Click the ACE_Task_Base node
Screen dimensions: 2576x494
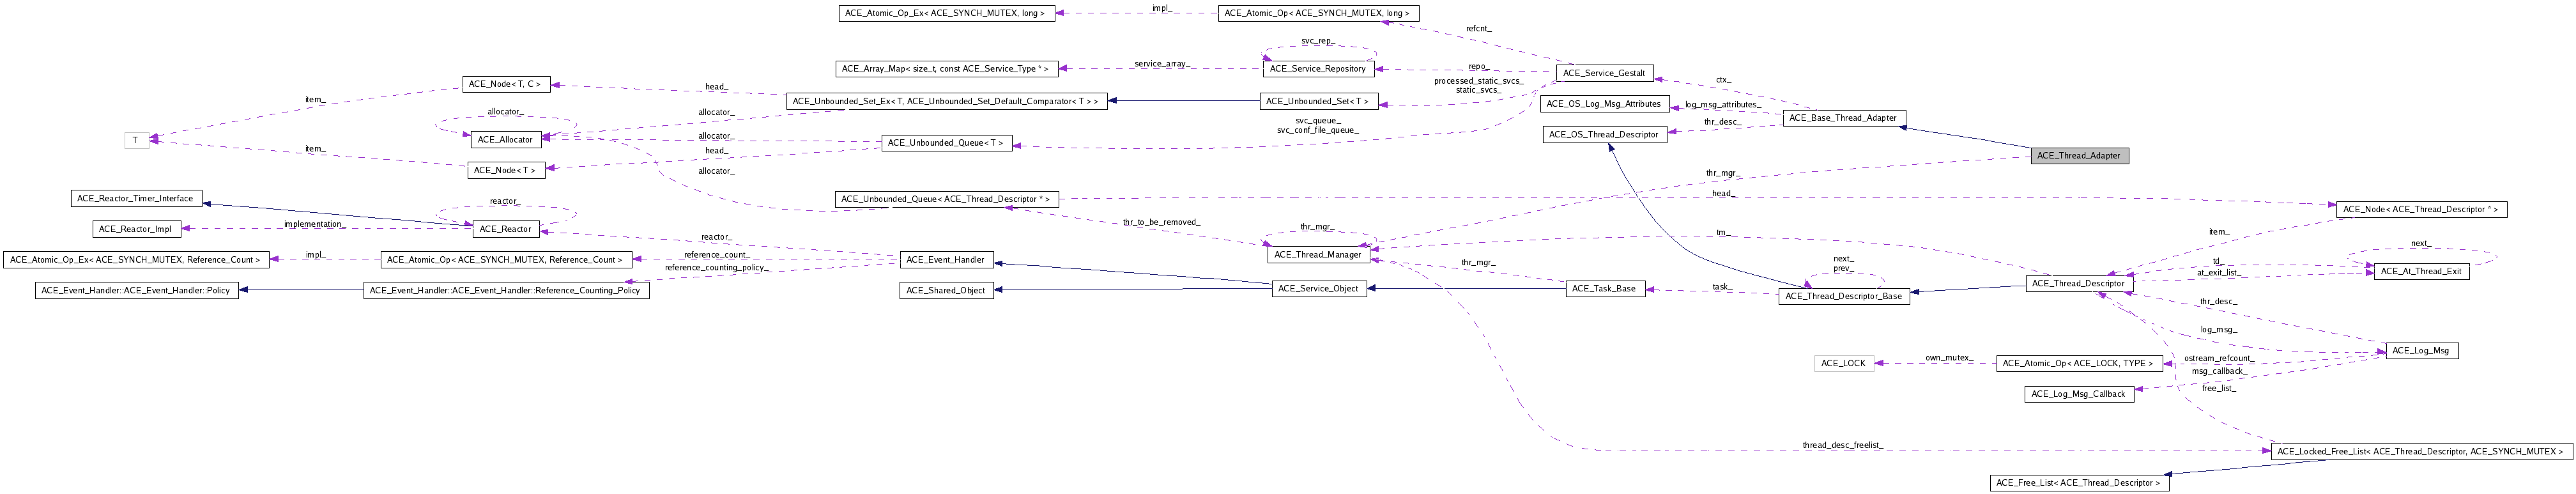[x=1603, y=289]
